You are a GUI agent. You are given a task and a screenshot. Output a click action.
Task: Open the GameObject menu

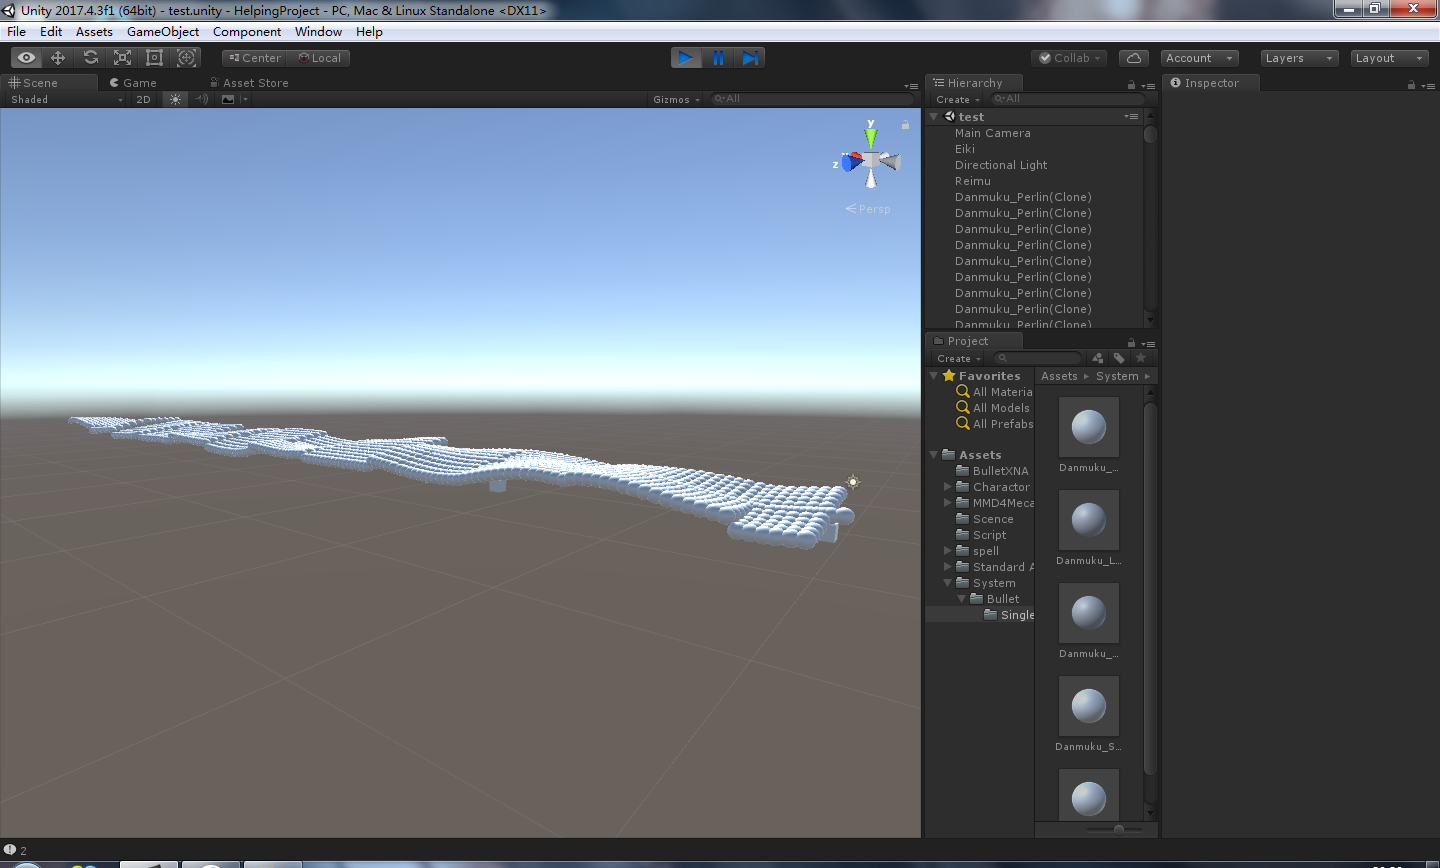(162, 32)
